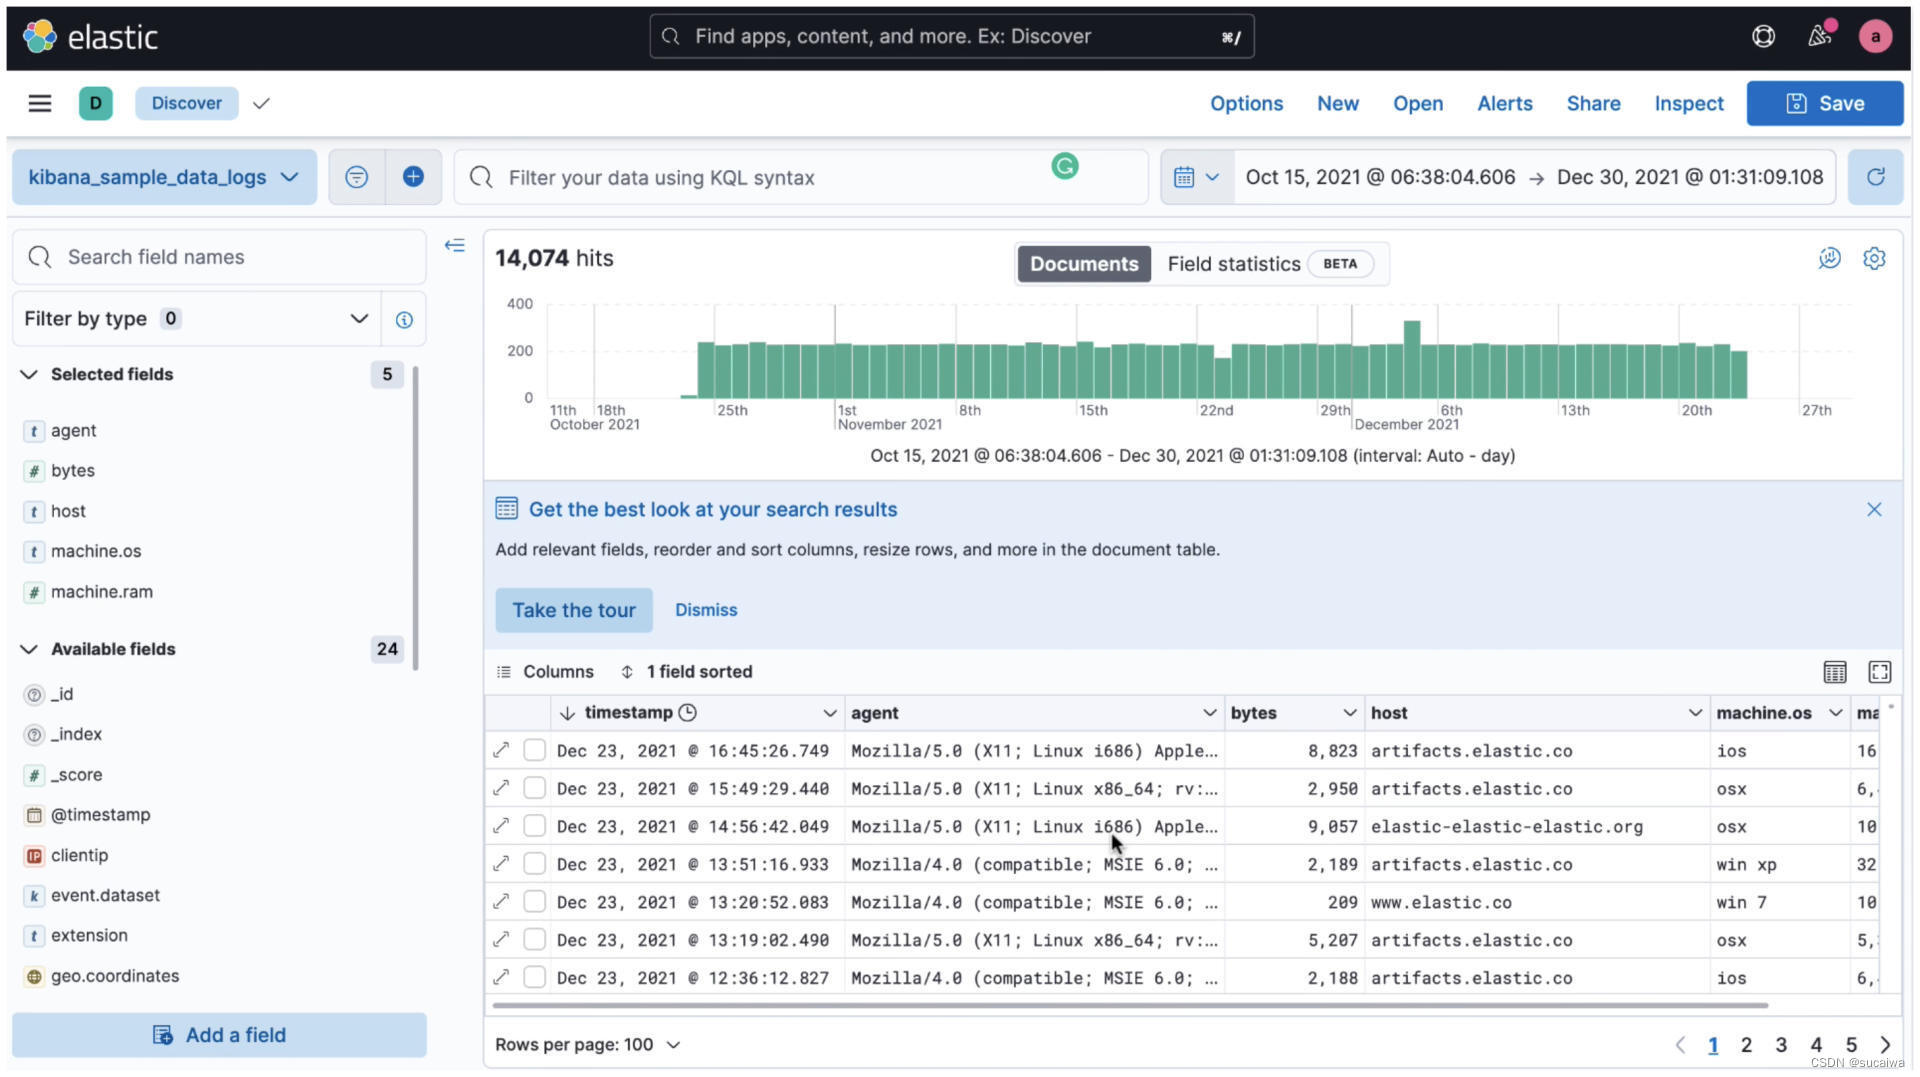Open Rows per page selector

point(587,1044)
